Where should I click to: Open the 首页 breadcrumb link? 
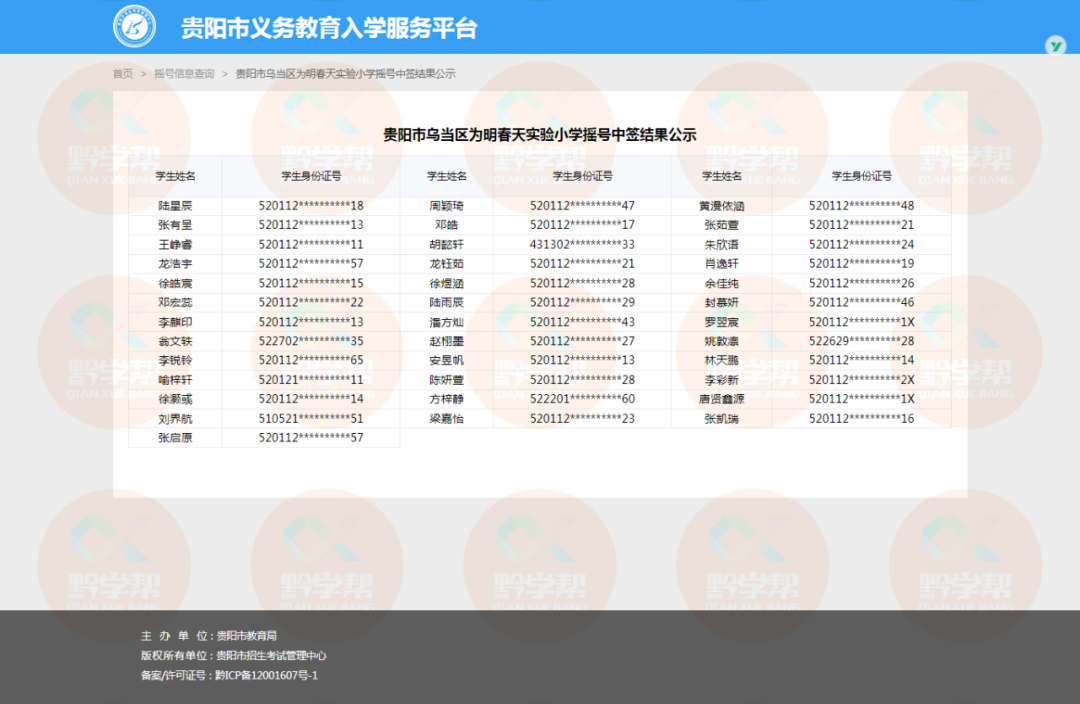click(x=123, y=74)
